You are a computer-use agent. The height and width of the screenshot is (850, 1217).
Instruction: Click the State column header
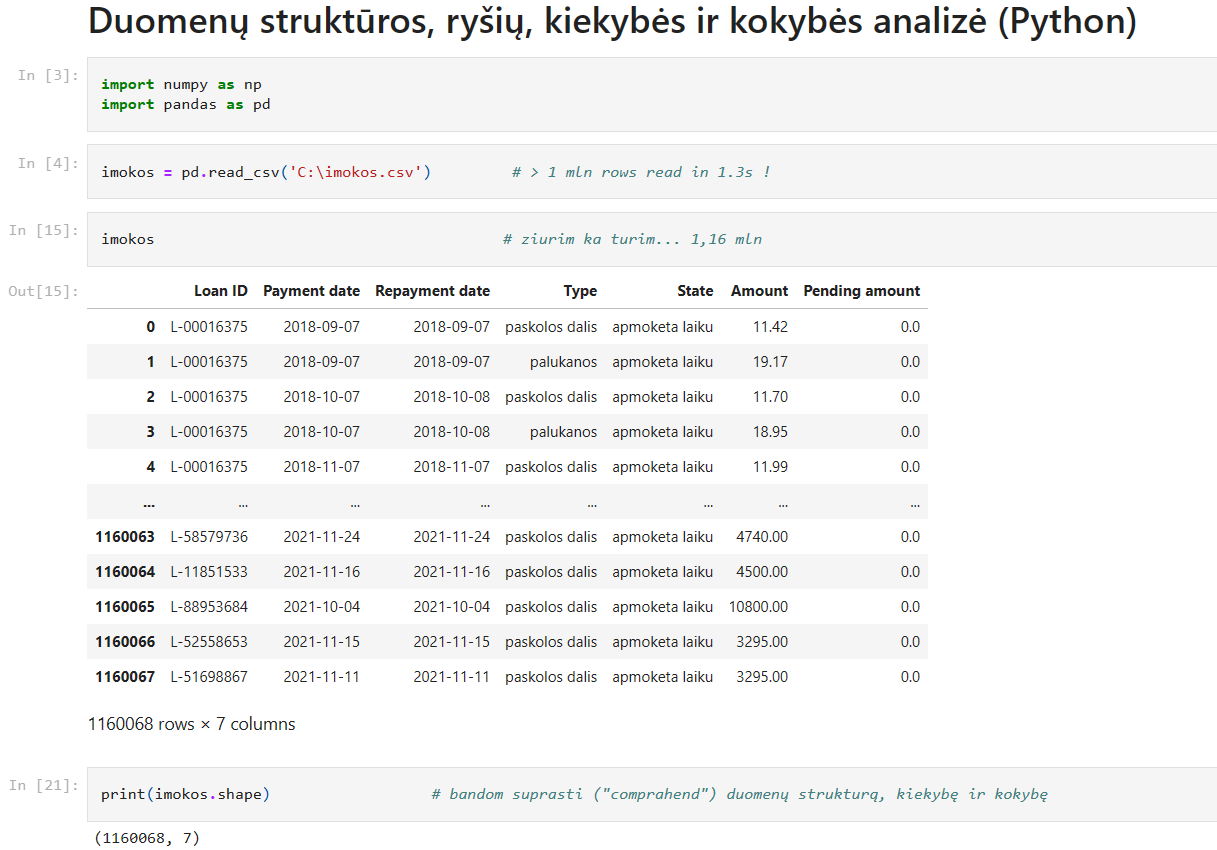(x=695, y=291)
